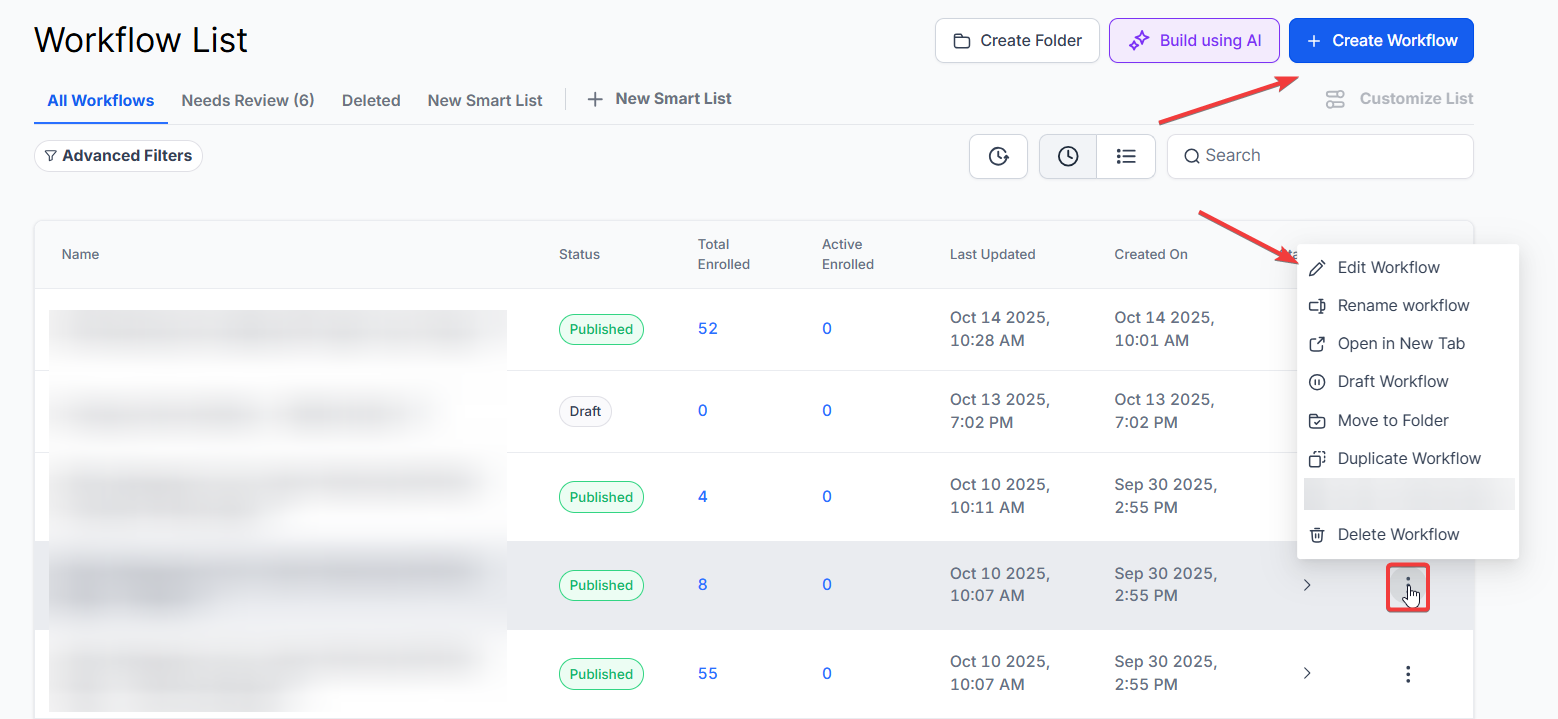The height and width of the screenshot is (719, 1558).
Task: Click the clock-refresh icon button left of view toggles
Action: click(998, 157)
